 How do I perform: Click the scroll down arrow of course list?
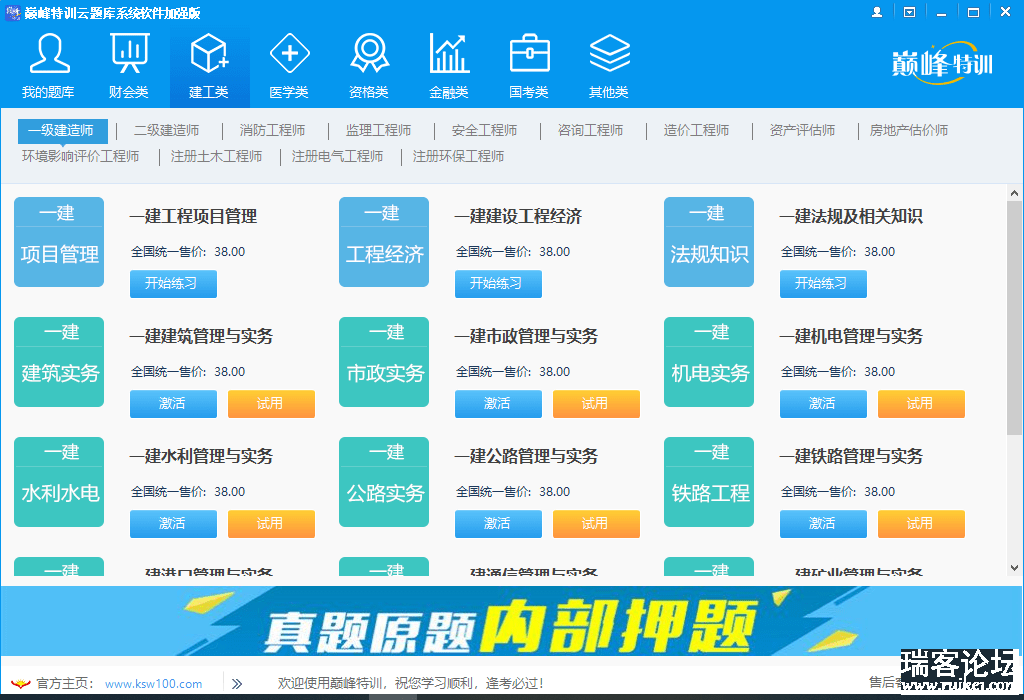1014,568
